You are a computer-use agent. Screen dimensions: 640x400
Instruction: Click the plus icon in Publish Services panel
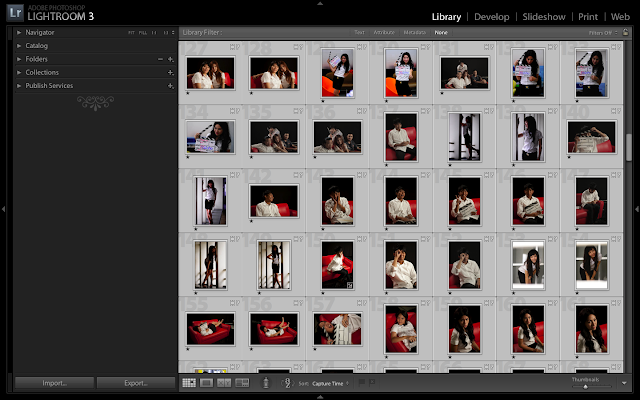tap(171, 86)
